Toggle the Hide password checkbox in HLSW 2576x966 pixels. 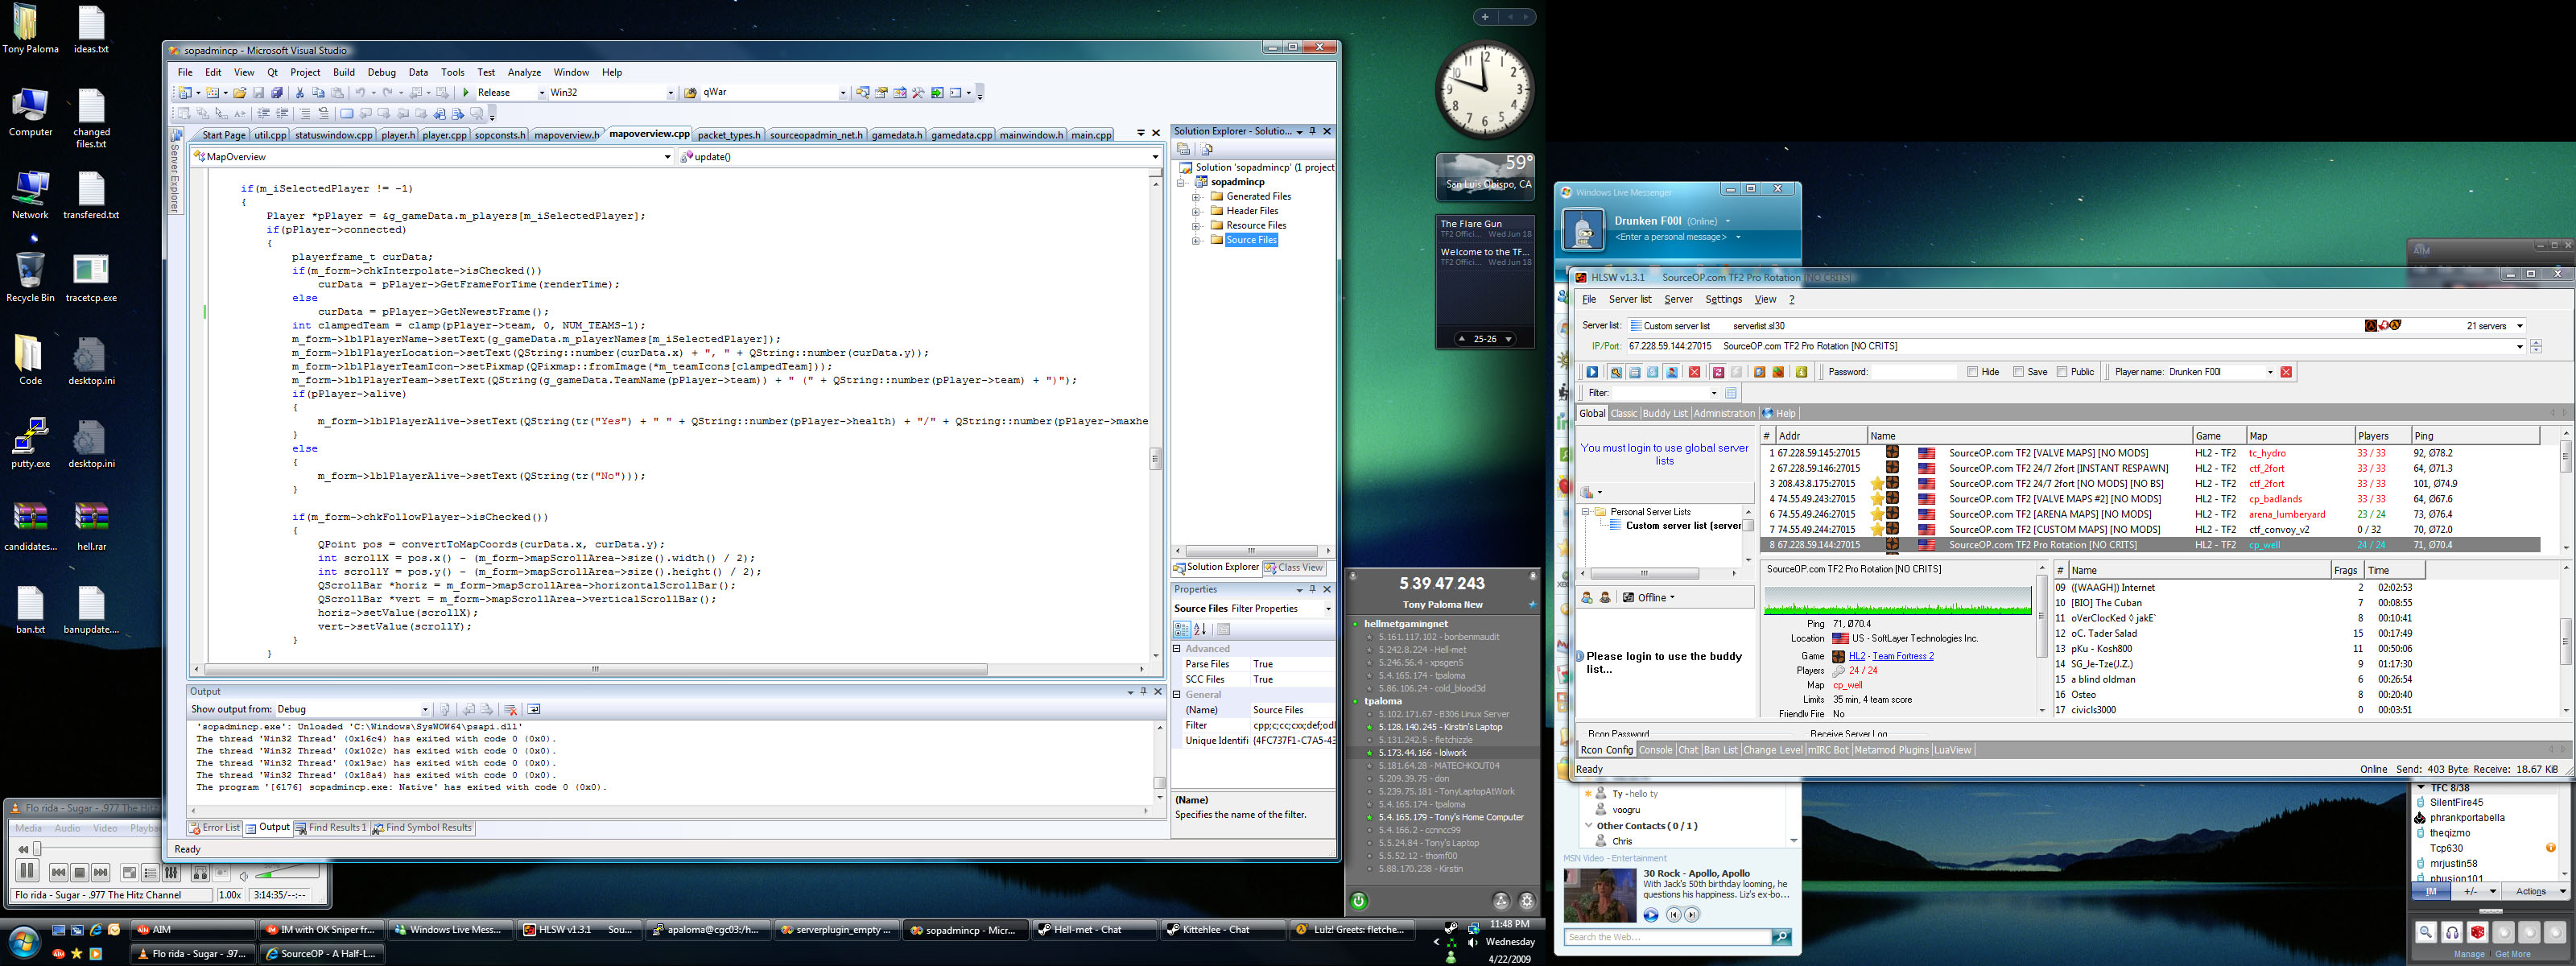tap(1972, 372)
